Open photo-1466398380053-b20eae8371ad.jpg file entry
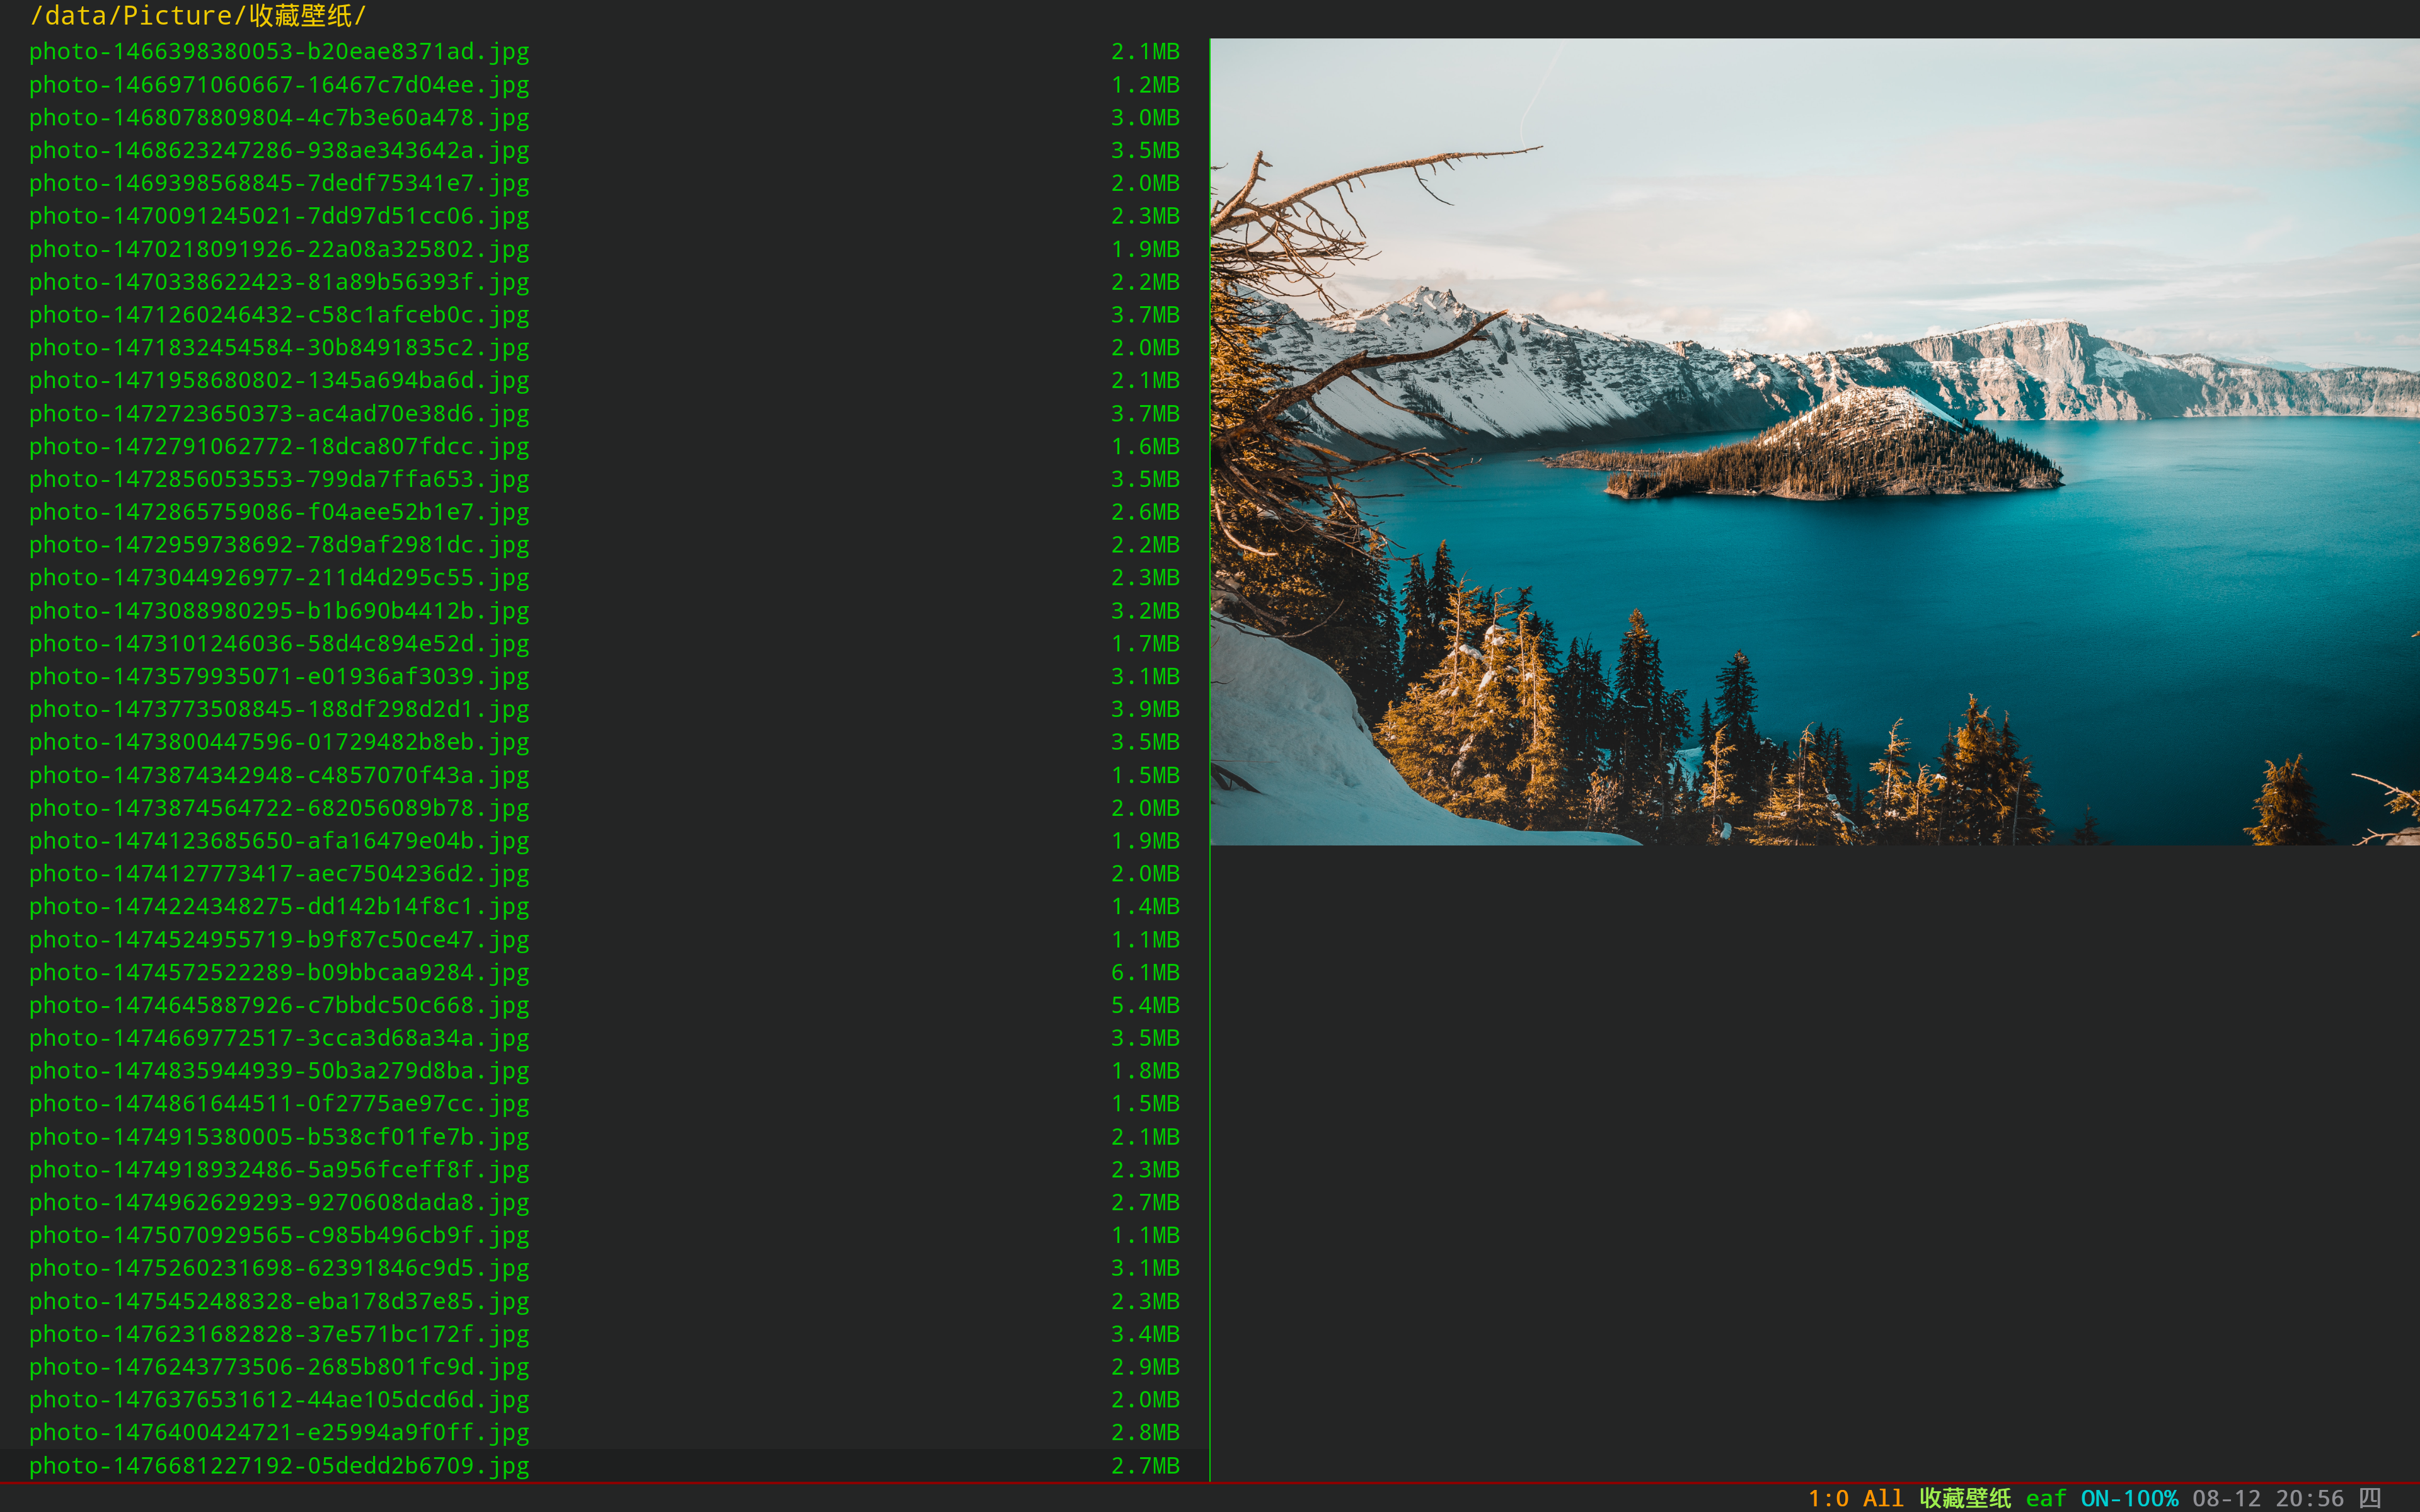Viewport: 2420px width, 1512px height. 279,52
